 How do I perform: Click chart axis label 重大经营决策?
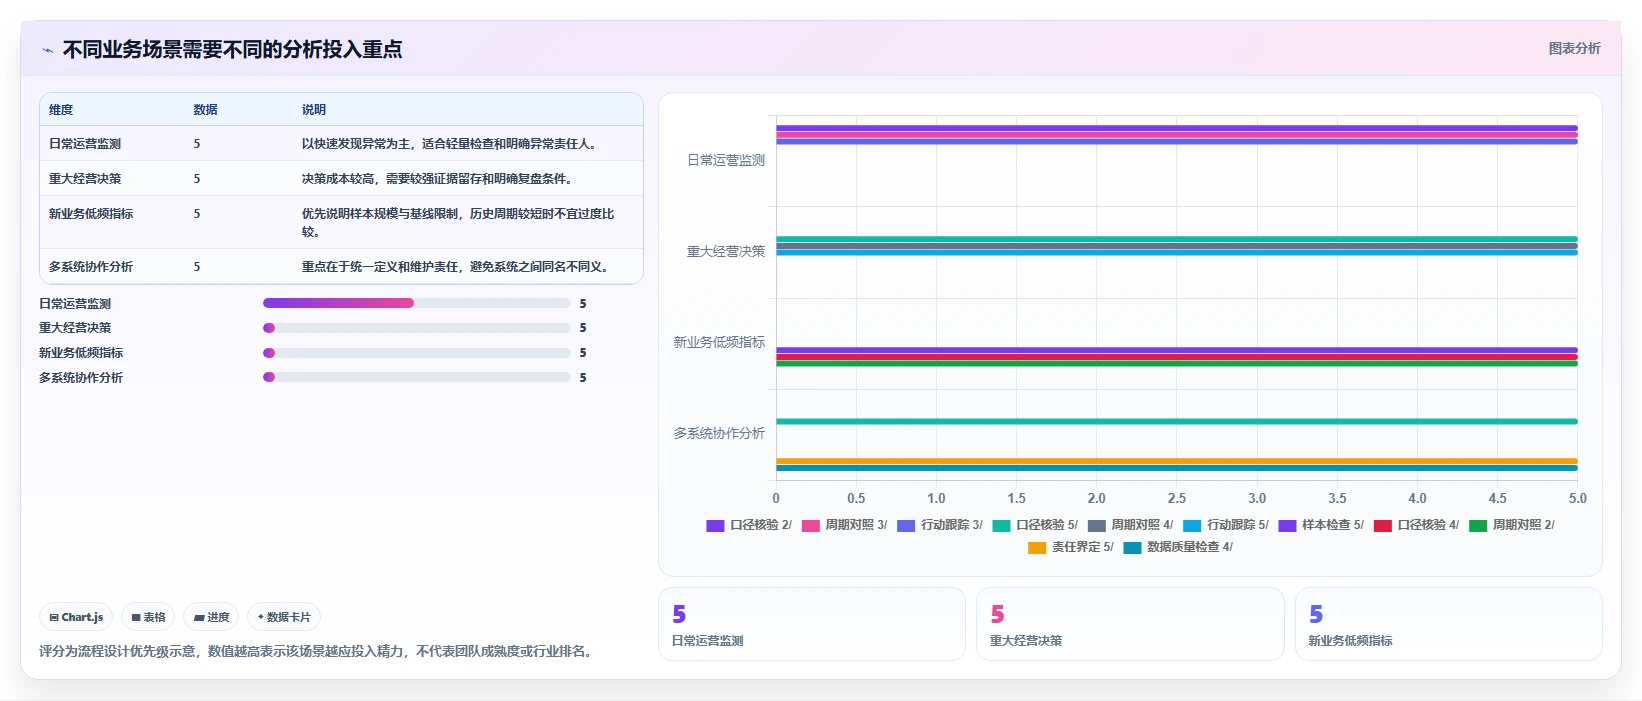tap(726, 251)
